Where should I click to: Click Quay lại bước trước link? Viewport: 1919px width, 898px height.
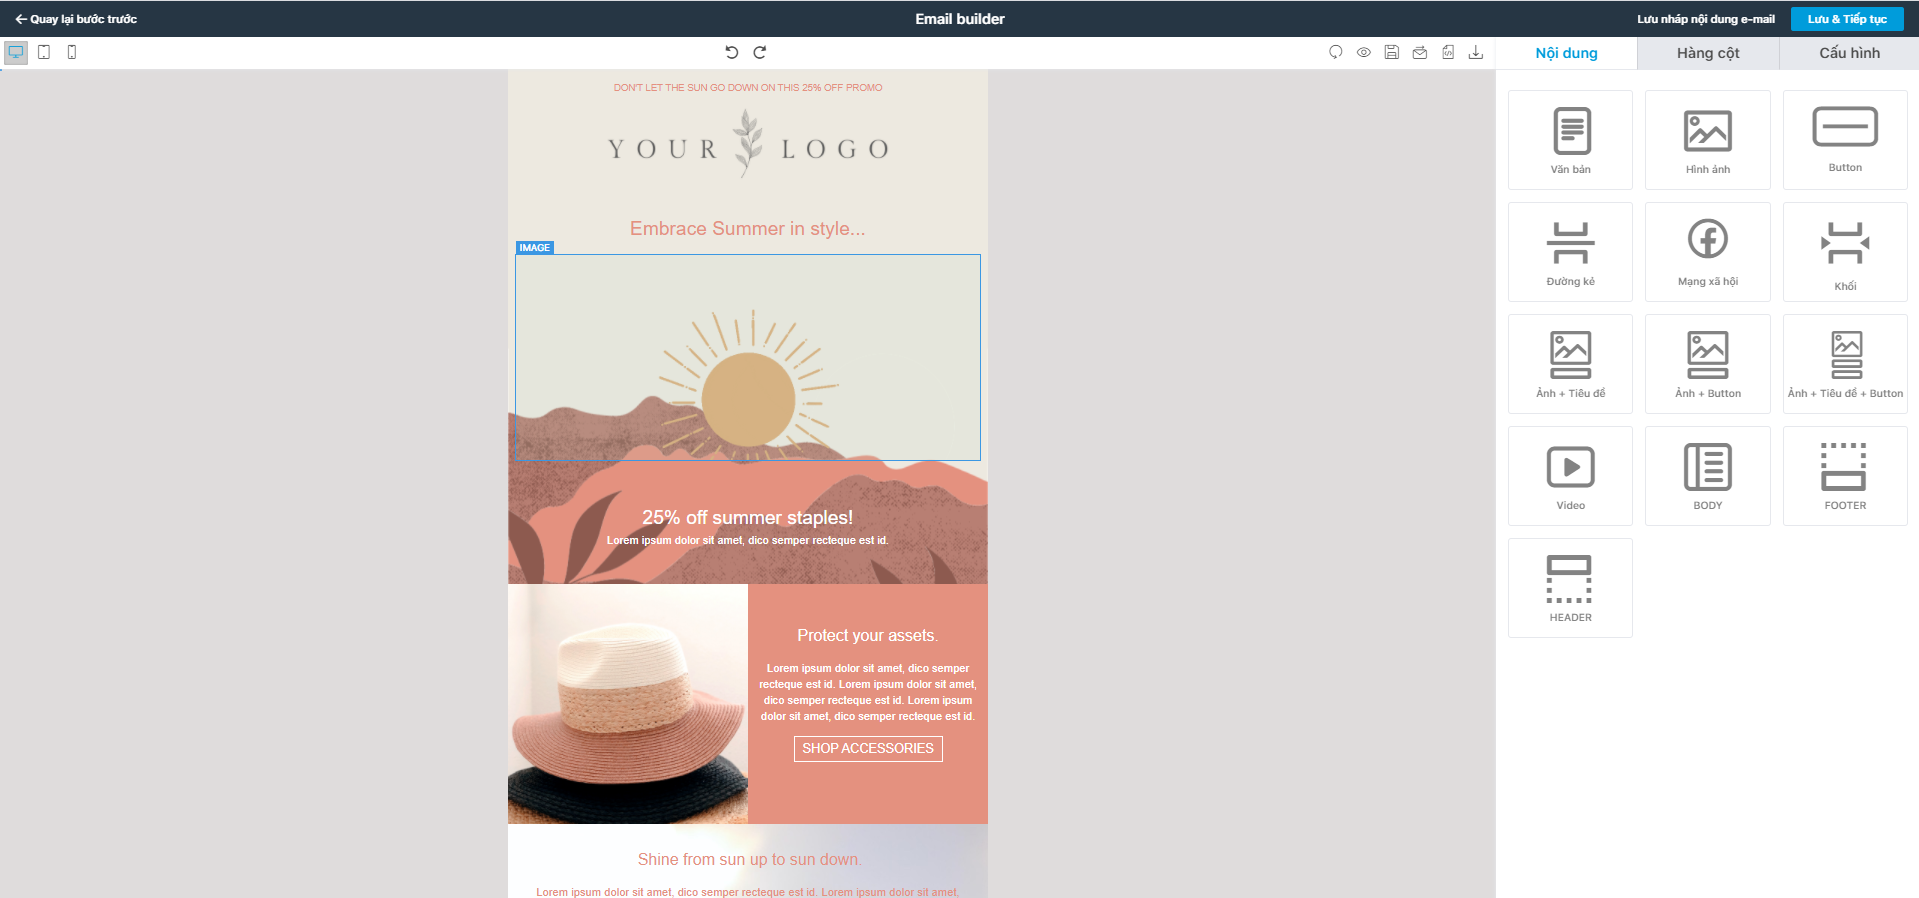(76, 19)
